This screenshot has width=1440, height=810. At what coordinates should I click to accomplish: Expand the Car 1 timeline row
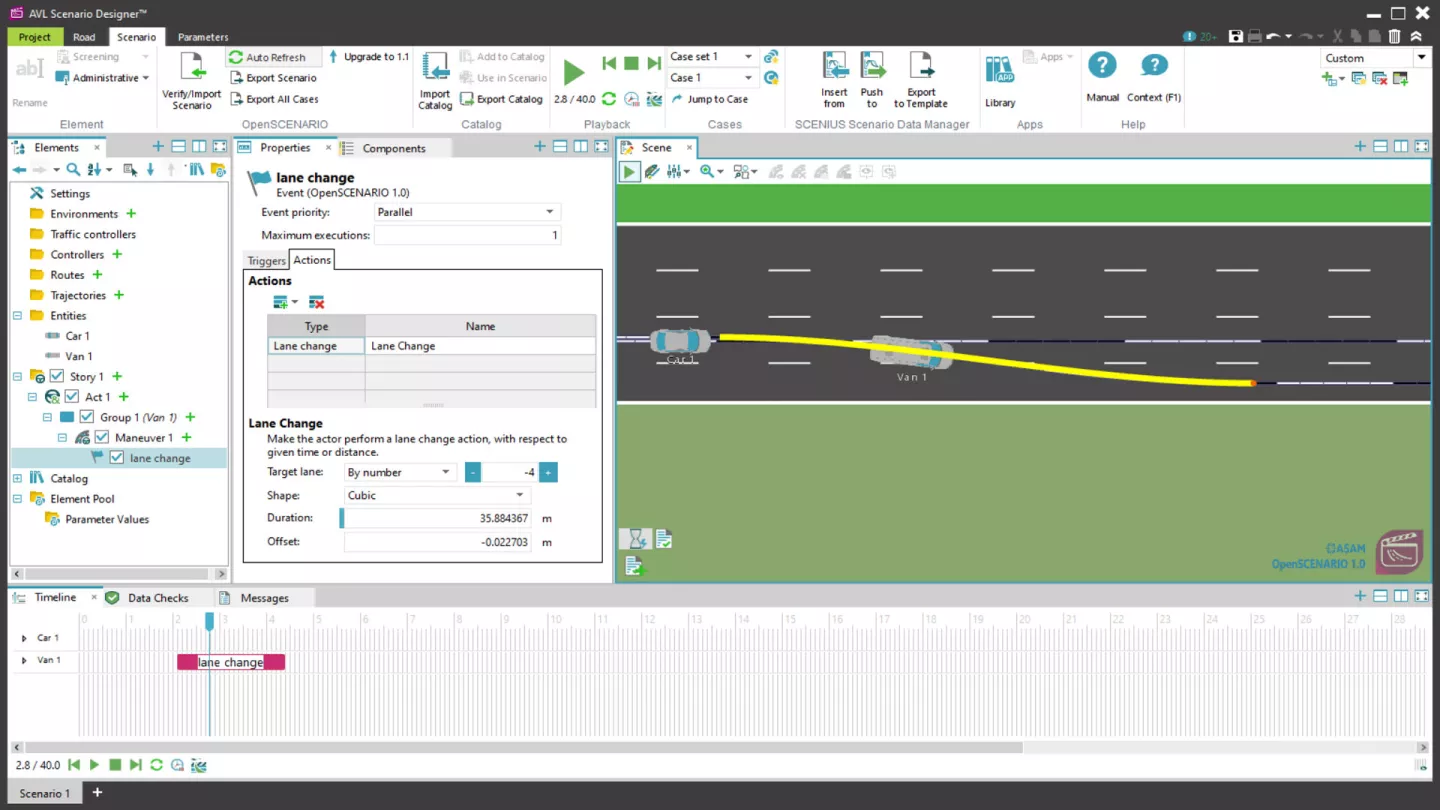pyautogui.click(x=24, y=637)
